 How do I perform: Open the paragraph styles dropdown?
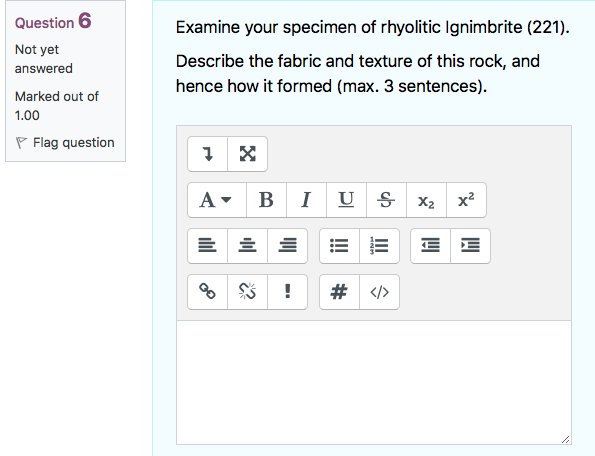217,200
